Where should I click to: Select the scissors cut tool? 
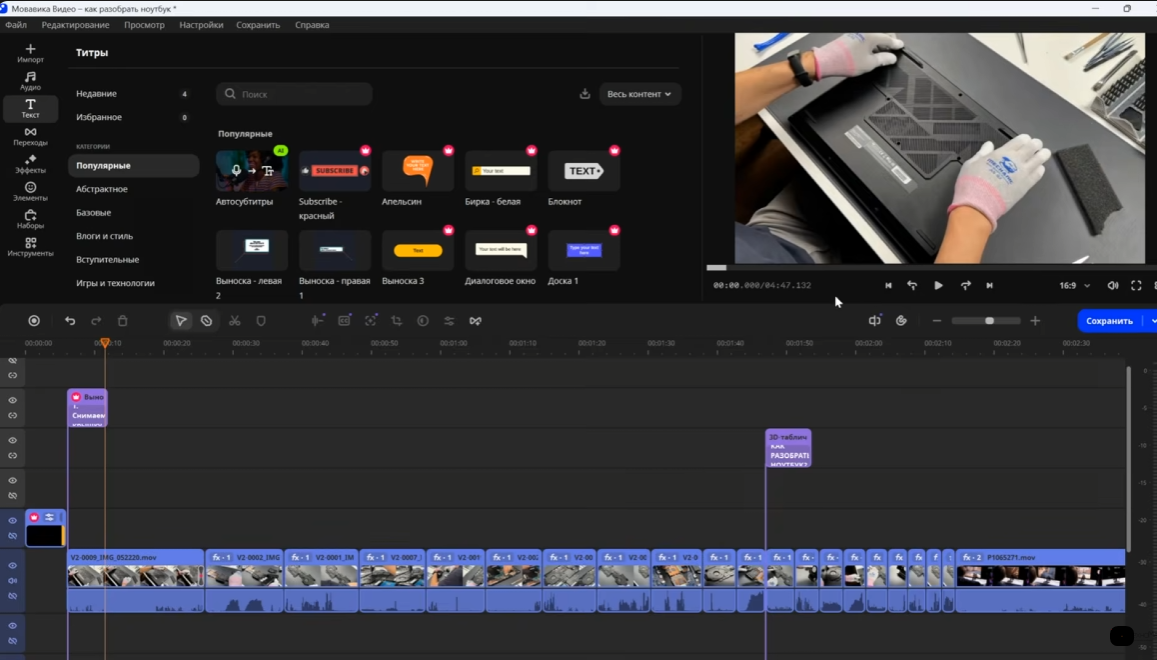pos(235,321)
